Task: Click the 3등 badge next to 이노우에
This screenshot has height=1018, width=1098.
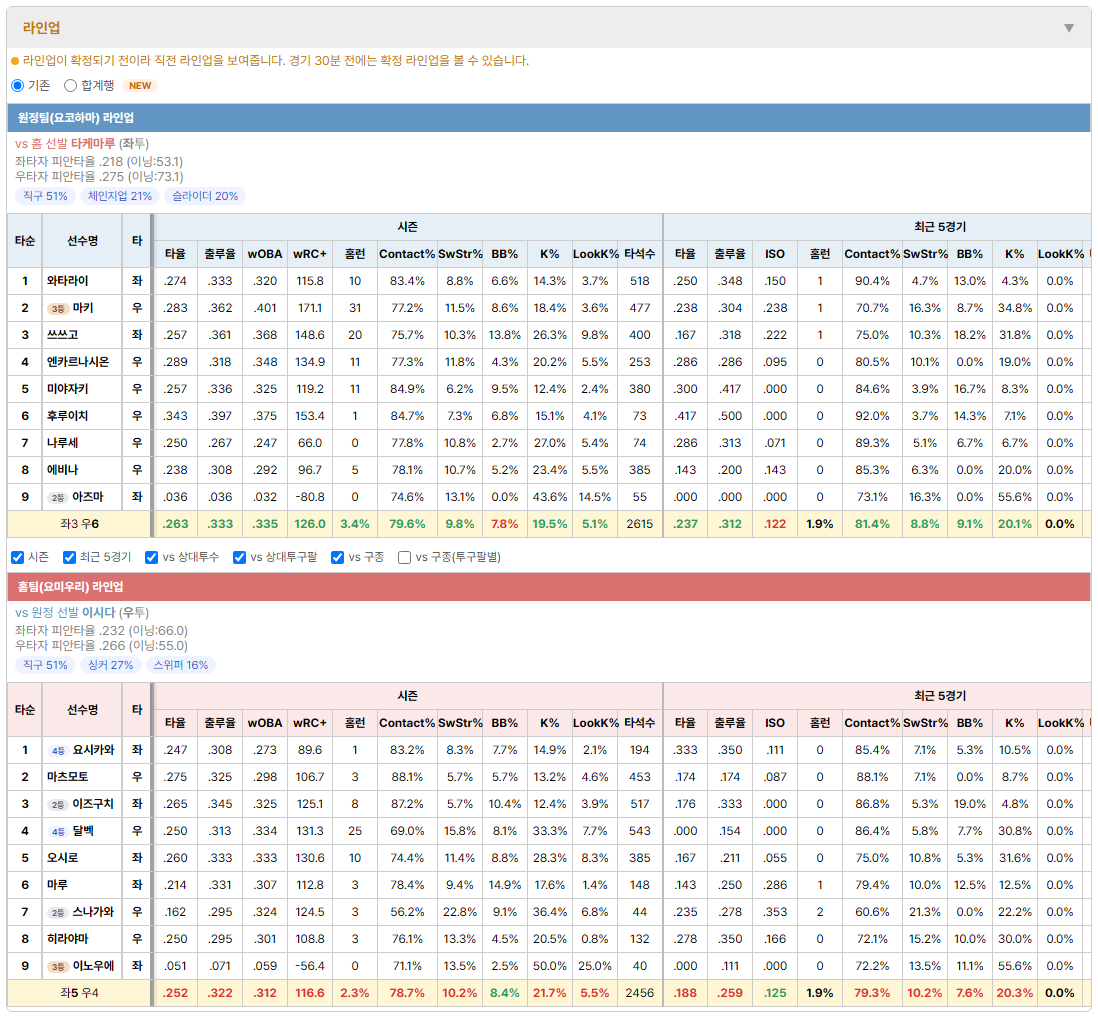Action: click(x=57, y=967)
